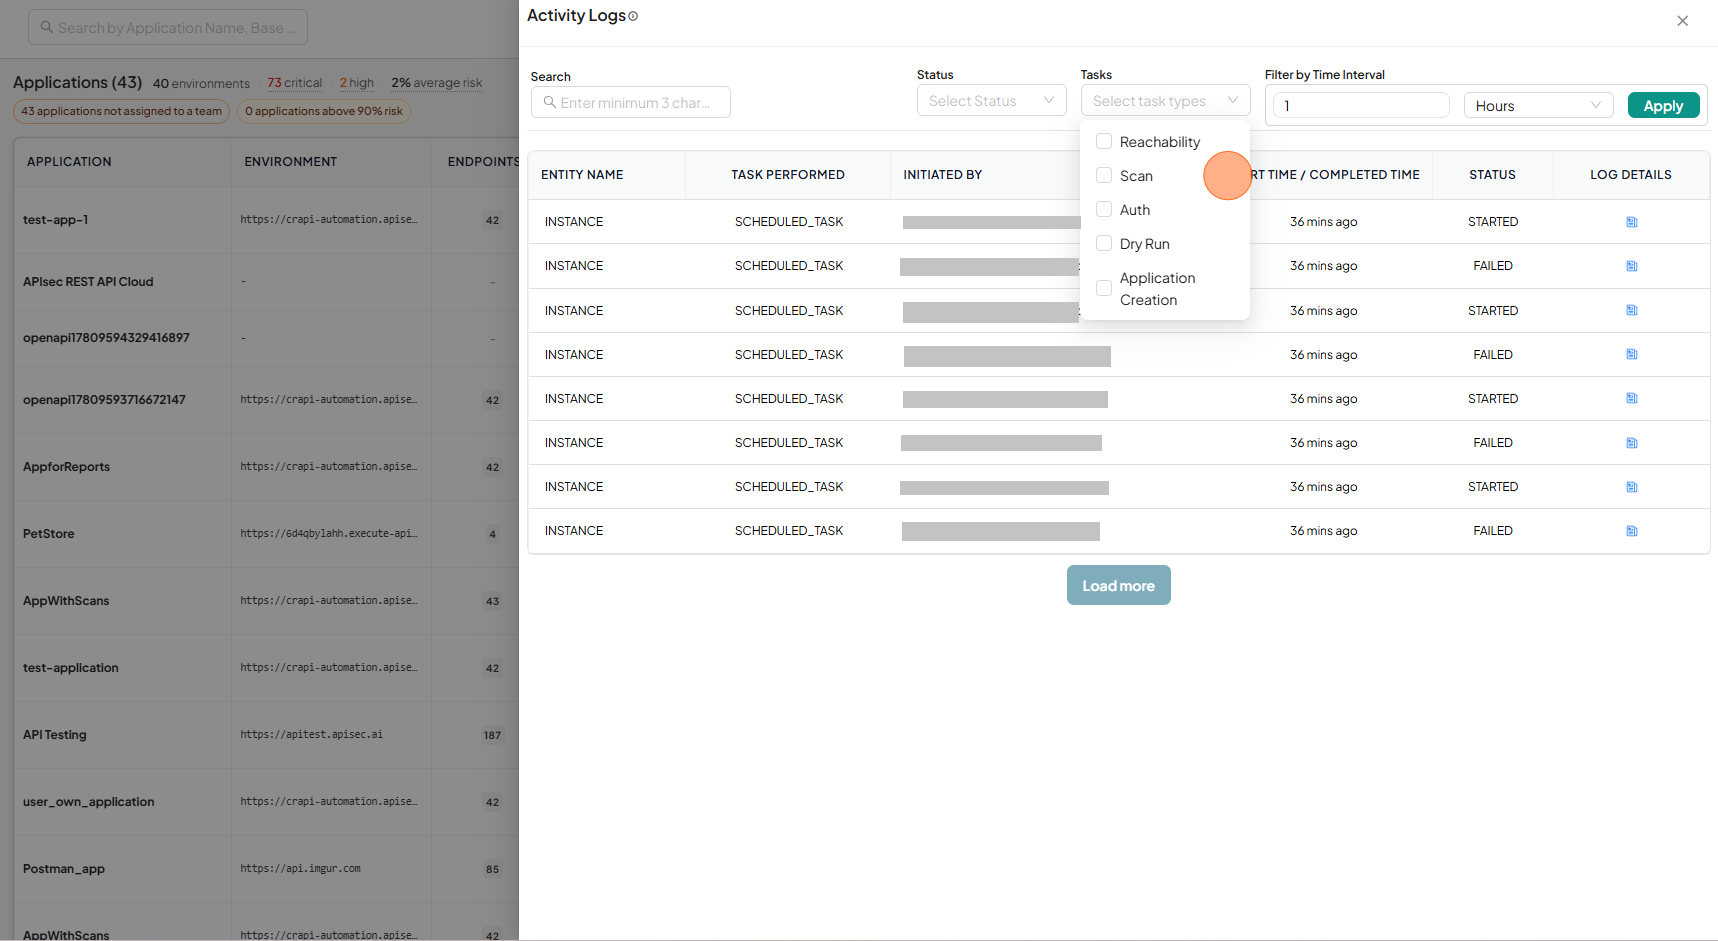Open the APIsec REST API Cloud application
Screen dimensions: 1718x941
tap(88, 282)
